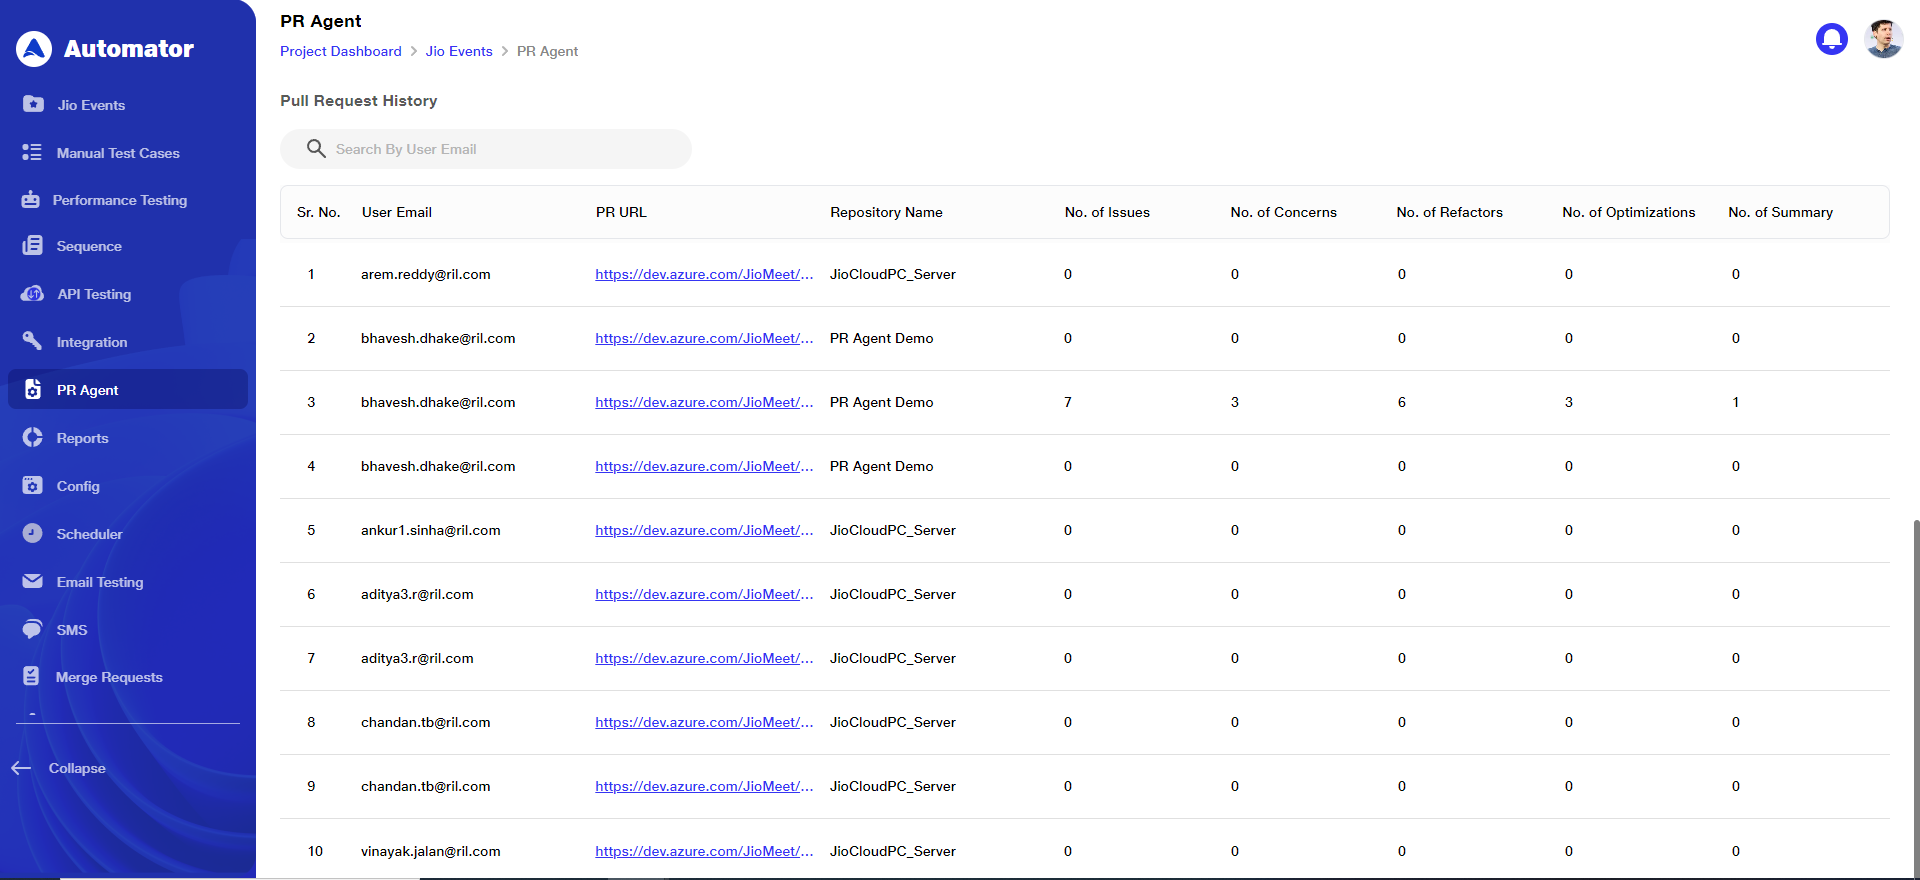The image size is (1920, 880).
Task: Click summary value 1 in row 3
Action: [x=1736, y=402]
